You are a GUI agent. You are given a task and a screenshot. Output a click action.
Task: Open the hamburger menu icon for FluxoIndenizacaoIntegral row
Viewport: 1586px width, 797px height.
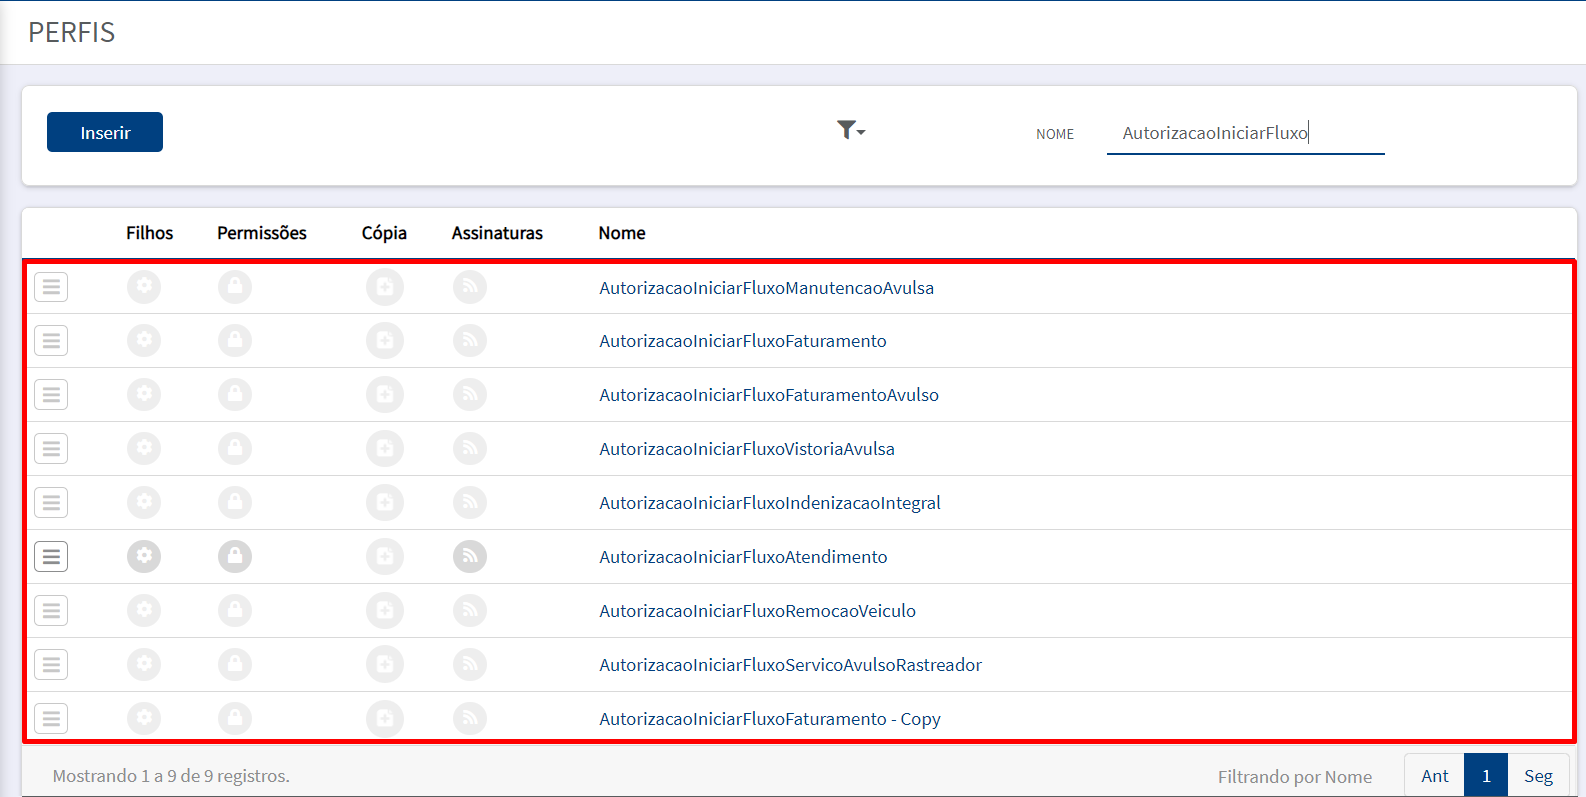pos(51,503)
